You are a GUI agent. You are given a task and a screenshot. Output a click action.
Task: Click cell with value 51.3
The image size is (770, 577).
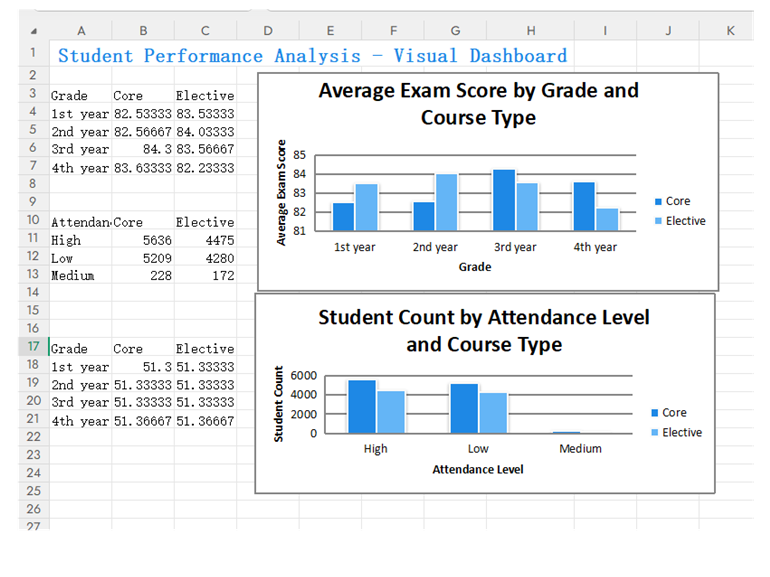pyautogui.click(x=143, y=367)
